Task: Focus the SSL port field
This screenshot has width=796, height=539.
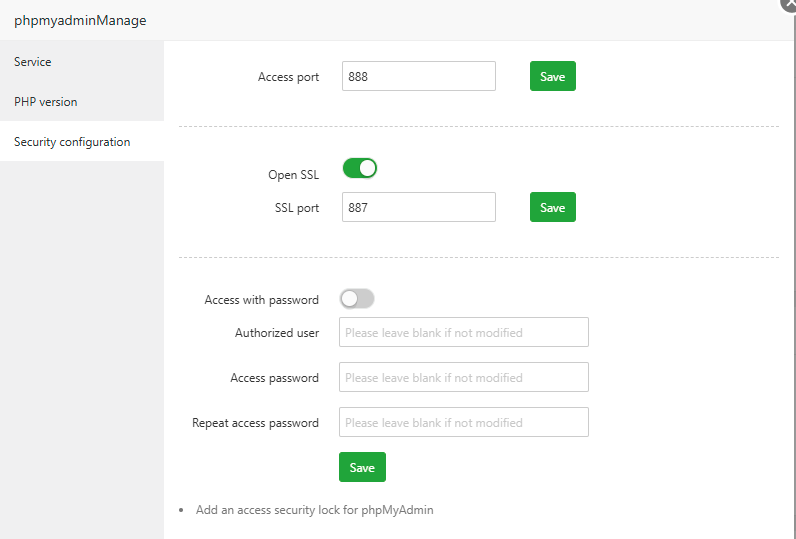Action: coord(418,207)
